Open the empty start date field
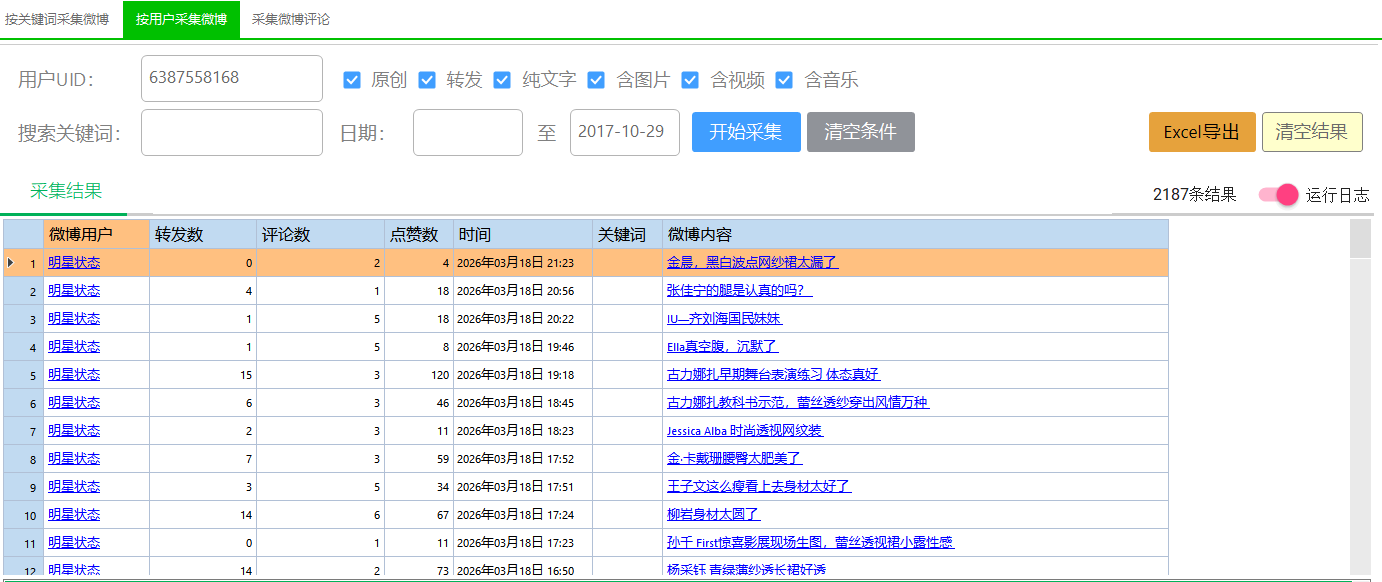1382x582 pixels. coord(467,133)
